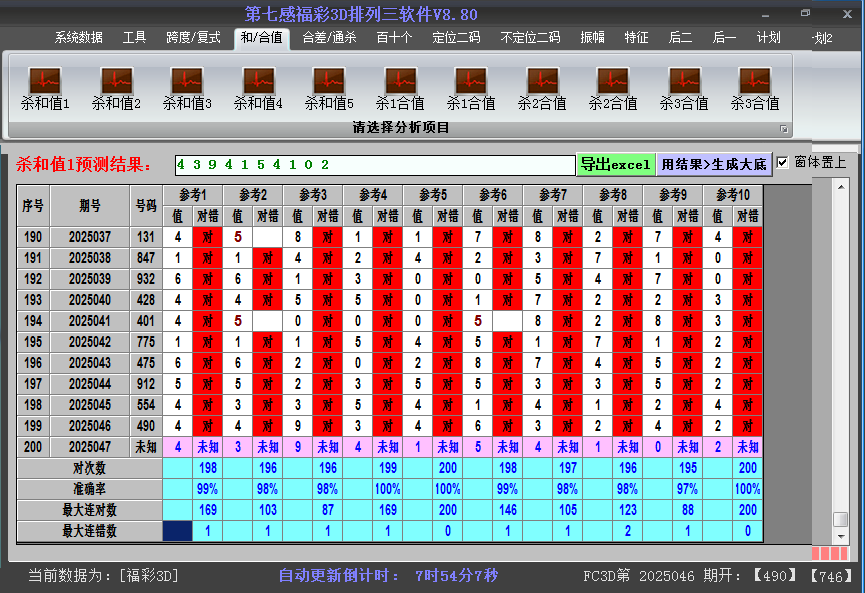Select the 后二 tab
865x593 pixels.
[x=680, y=38]
